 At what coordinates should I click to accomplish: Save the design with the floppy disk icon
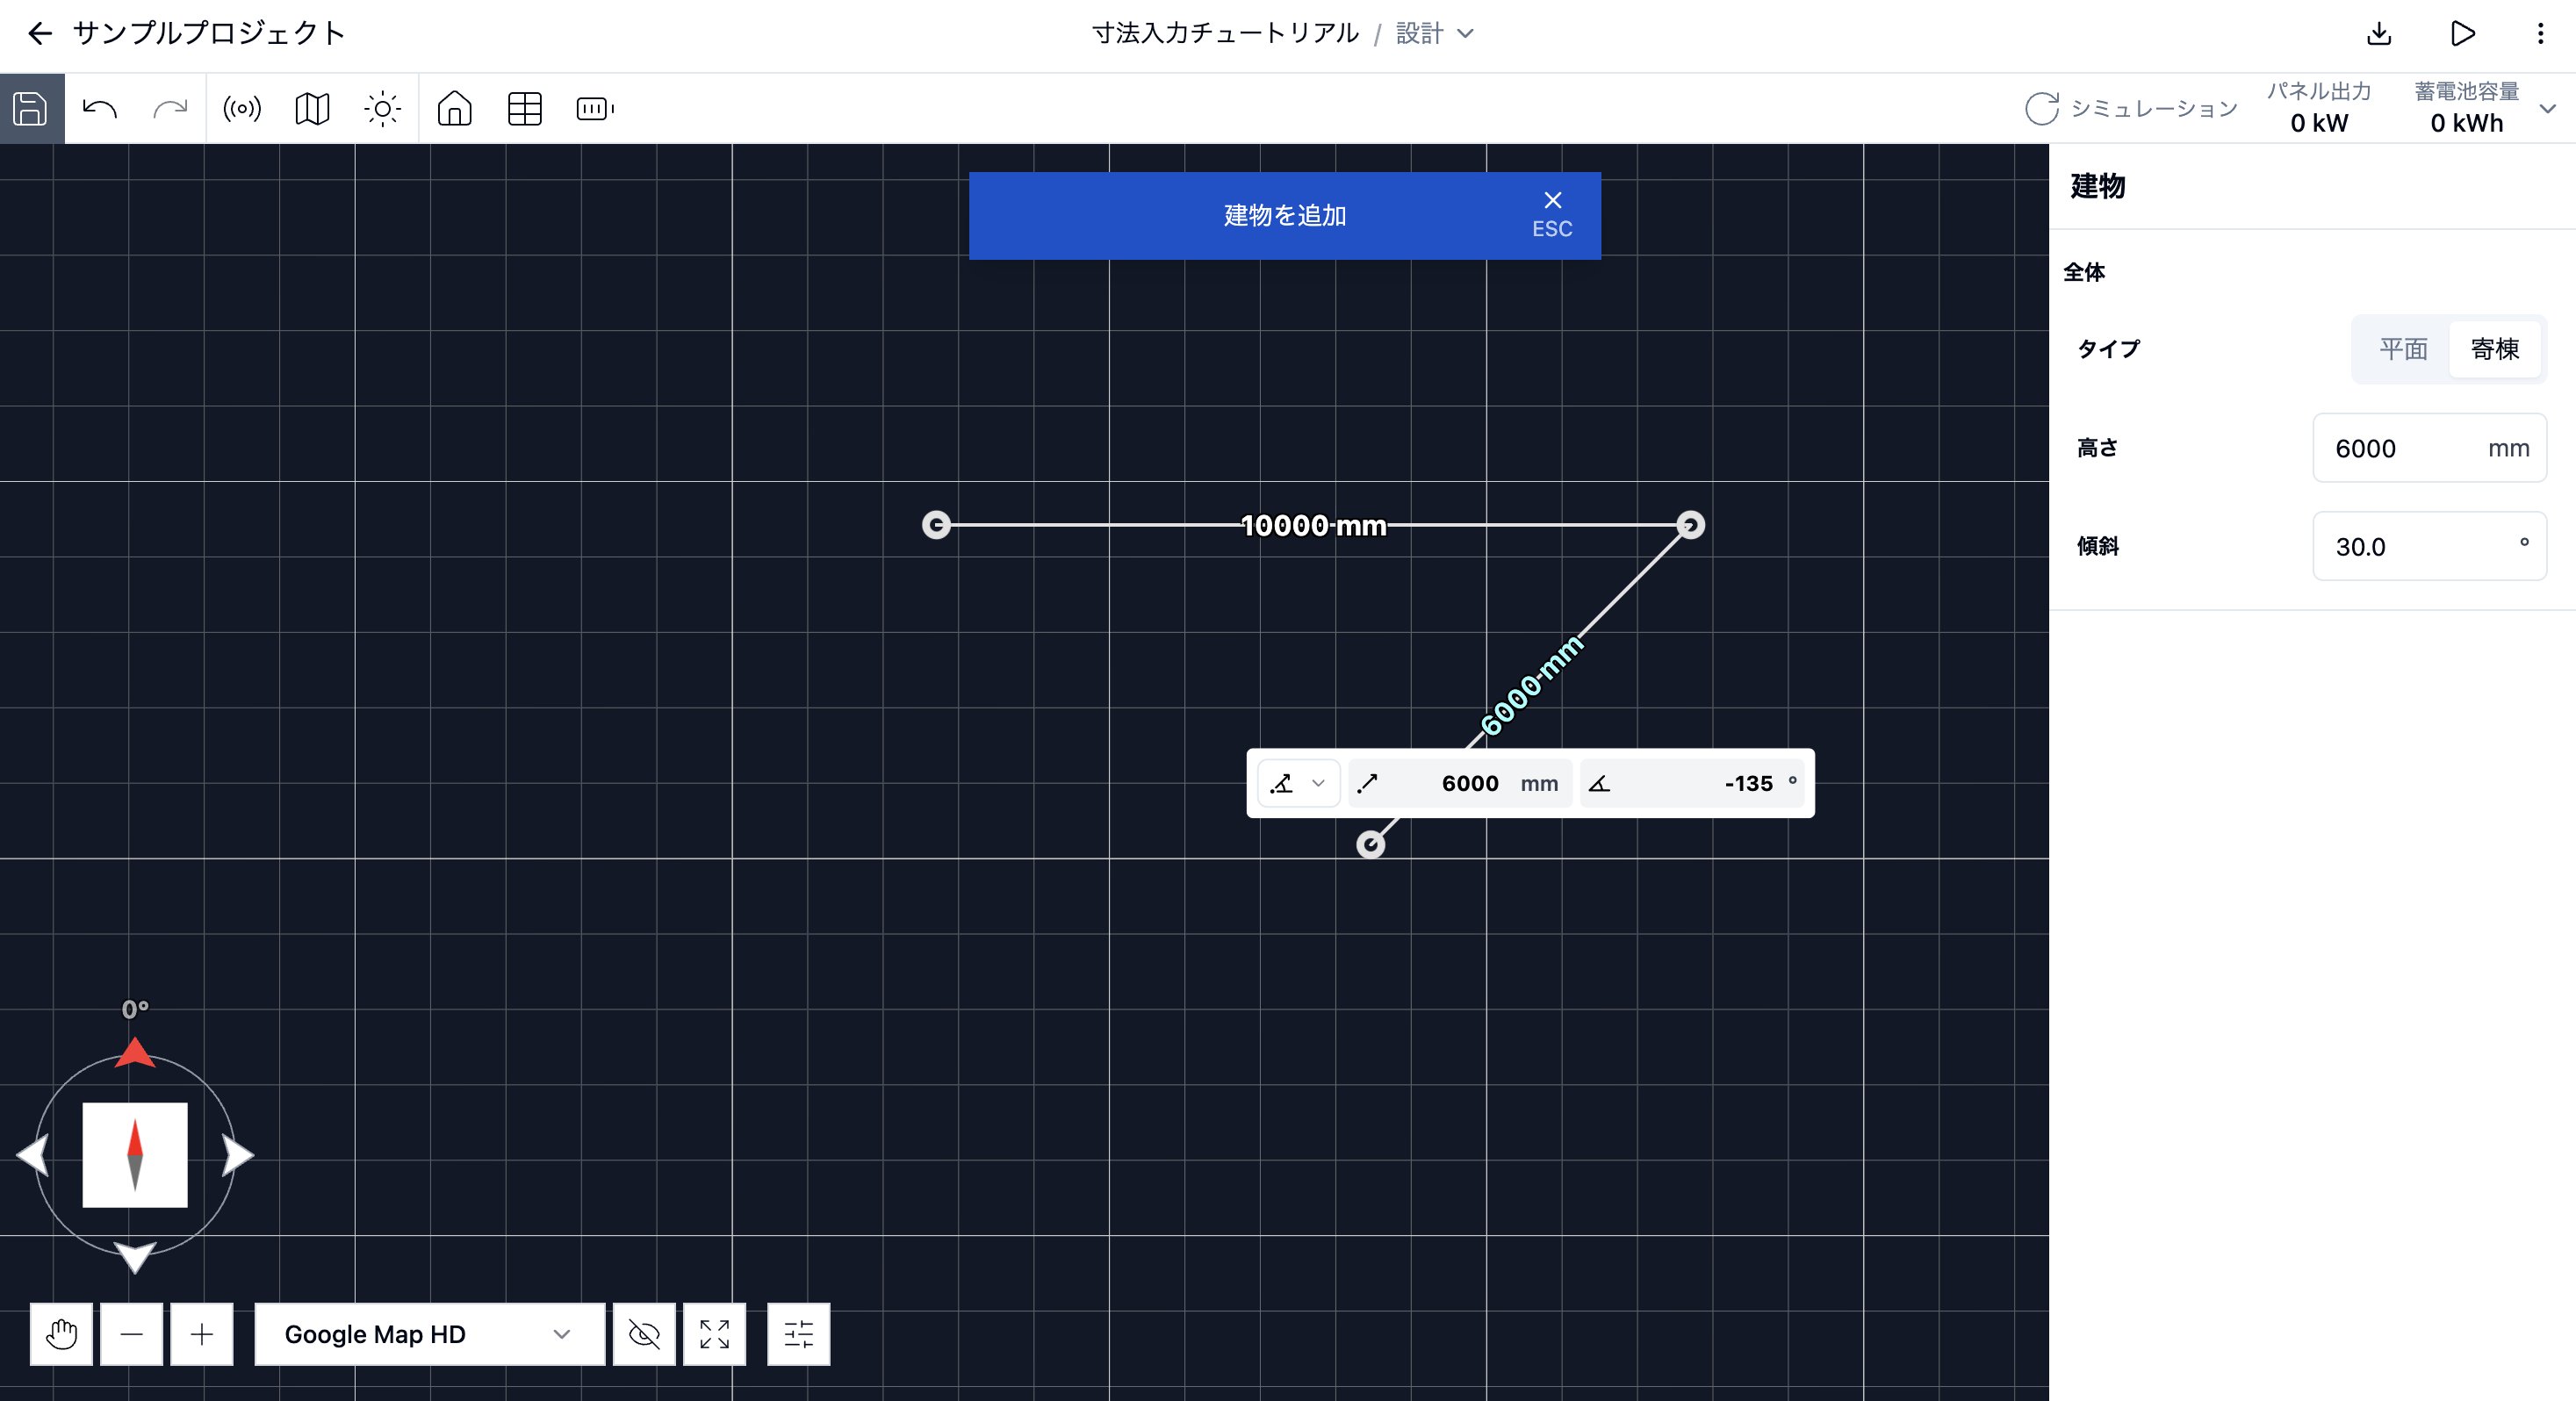point(31,108)
